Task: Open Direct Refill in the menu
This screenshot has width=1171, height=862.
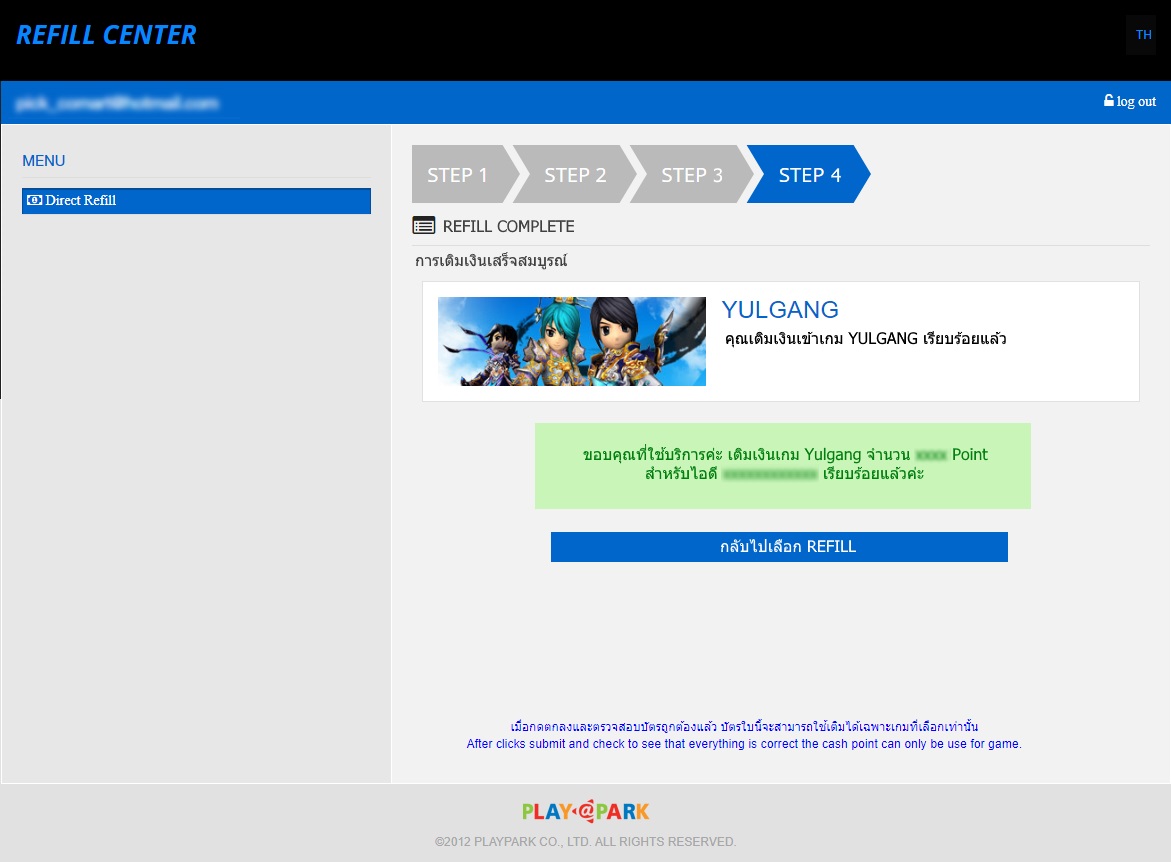Action: tap(196, 201)
